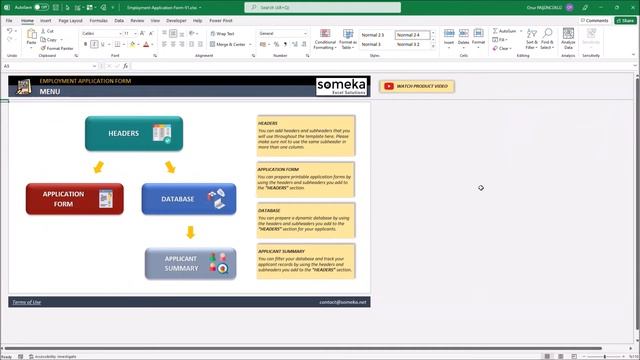Open the DATABASE blue button
640x360 pixels.
(x=189, y=199)
